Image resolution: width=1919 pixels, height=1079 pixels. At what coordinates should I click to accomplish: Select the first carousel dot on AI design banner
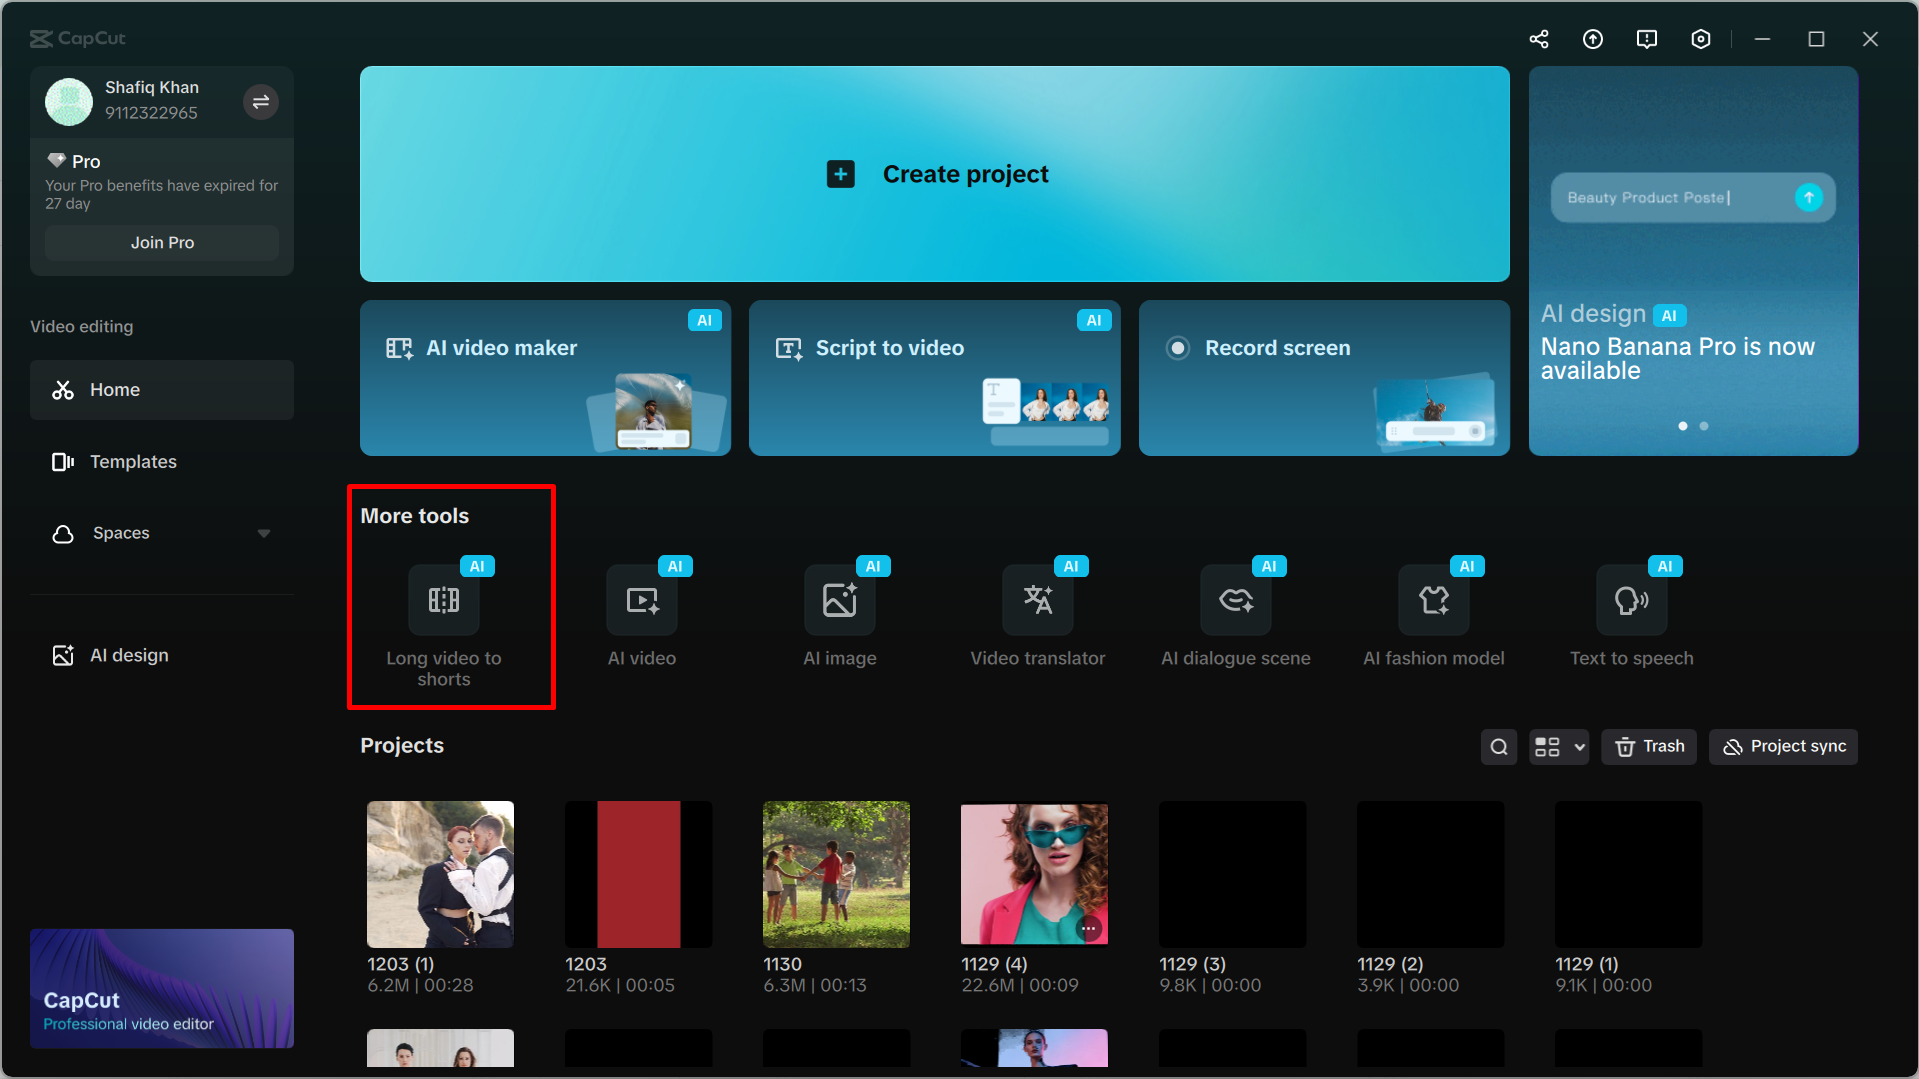click(1683, 426)
